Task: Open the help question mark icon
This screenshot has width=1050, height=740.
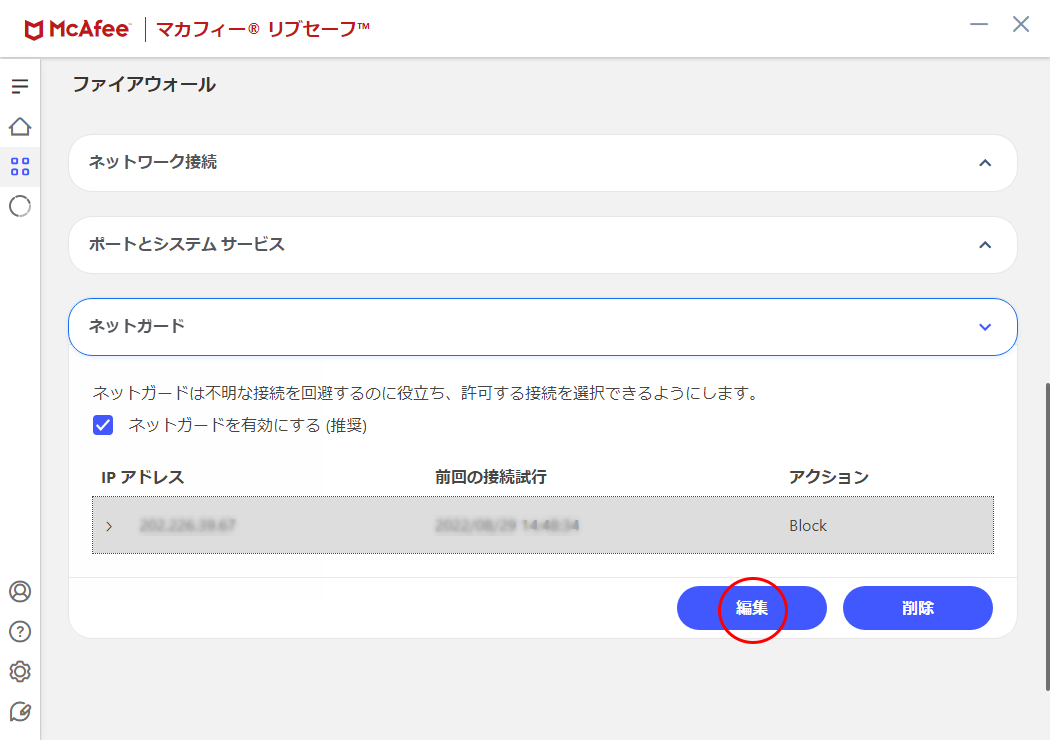Action: 20,631
